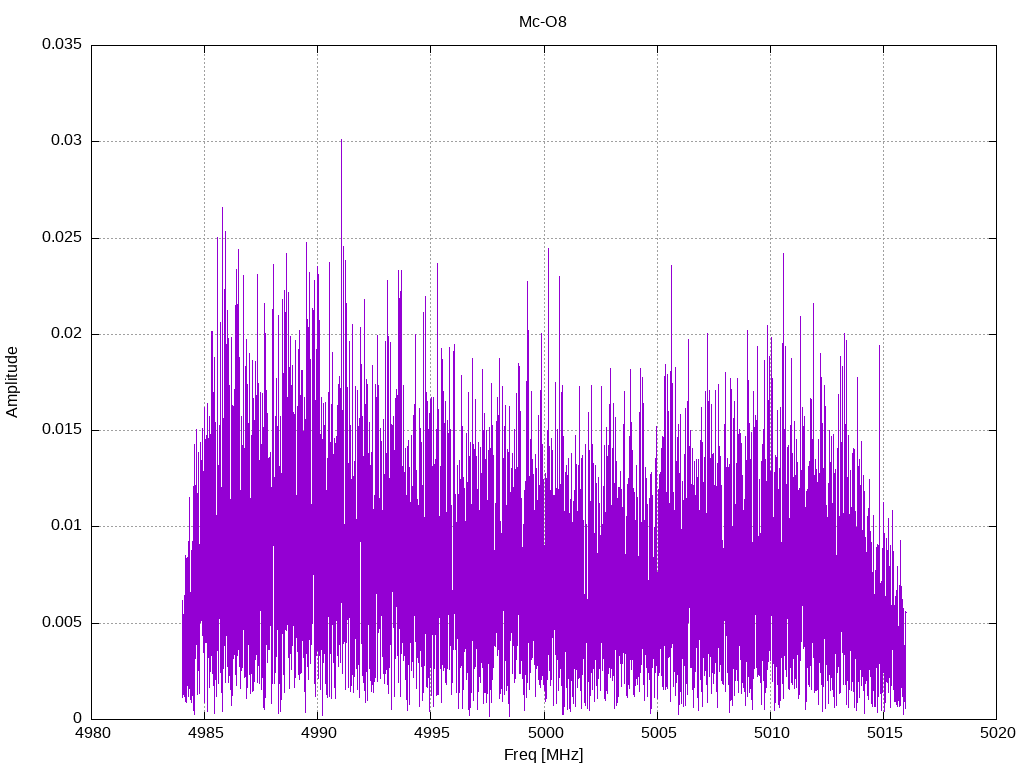
Task: Click the 4990 x-axis tick label
Action: 318,733
